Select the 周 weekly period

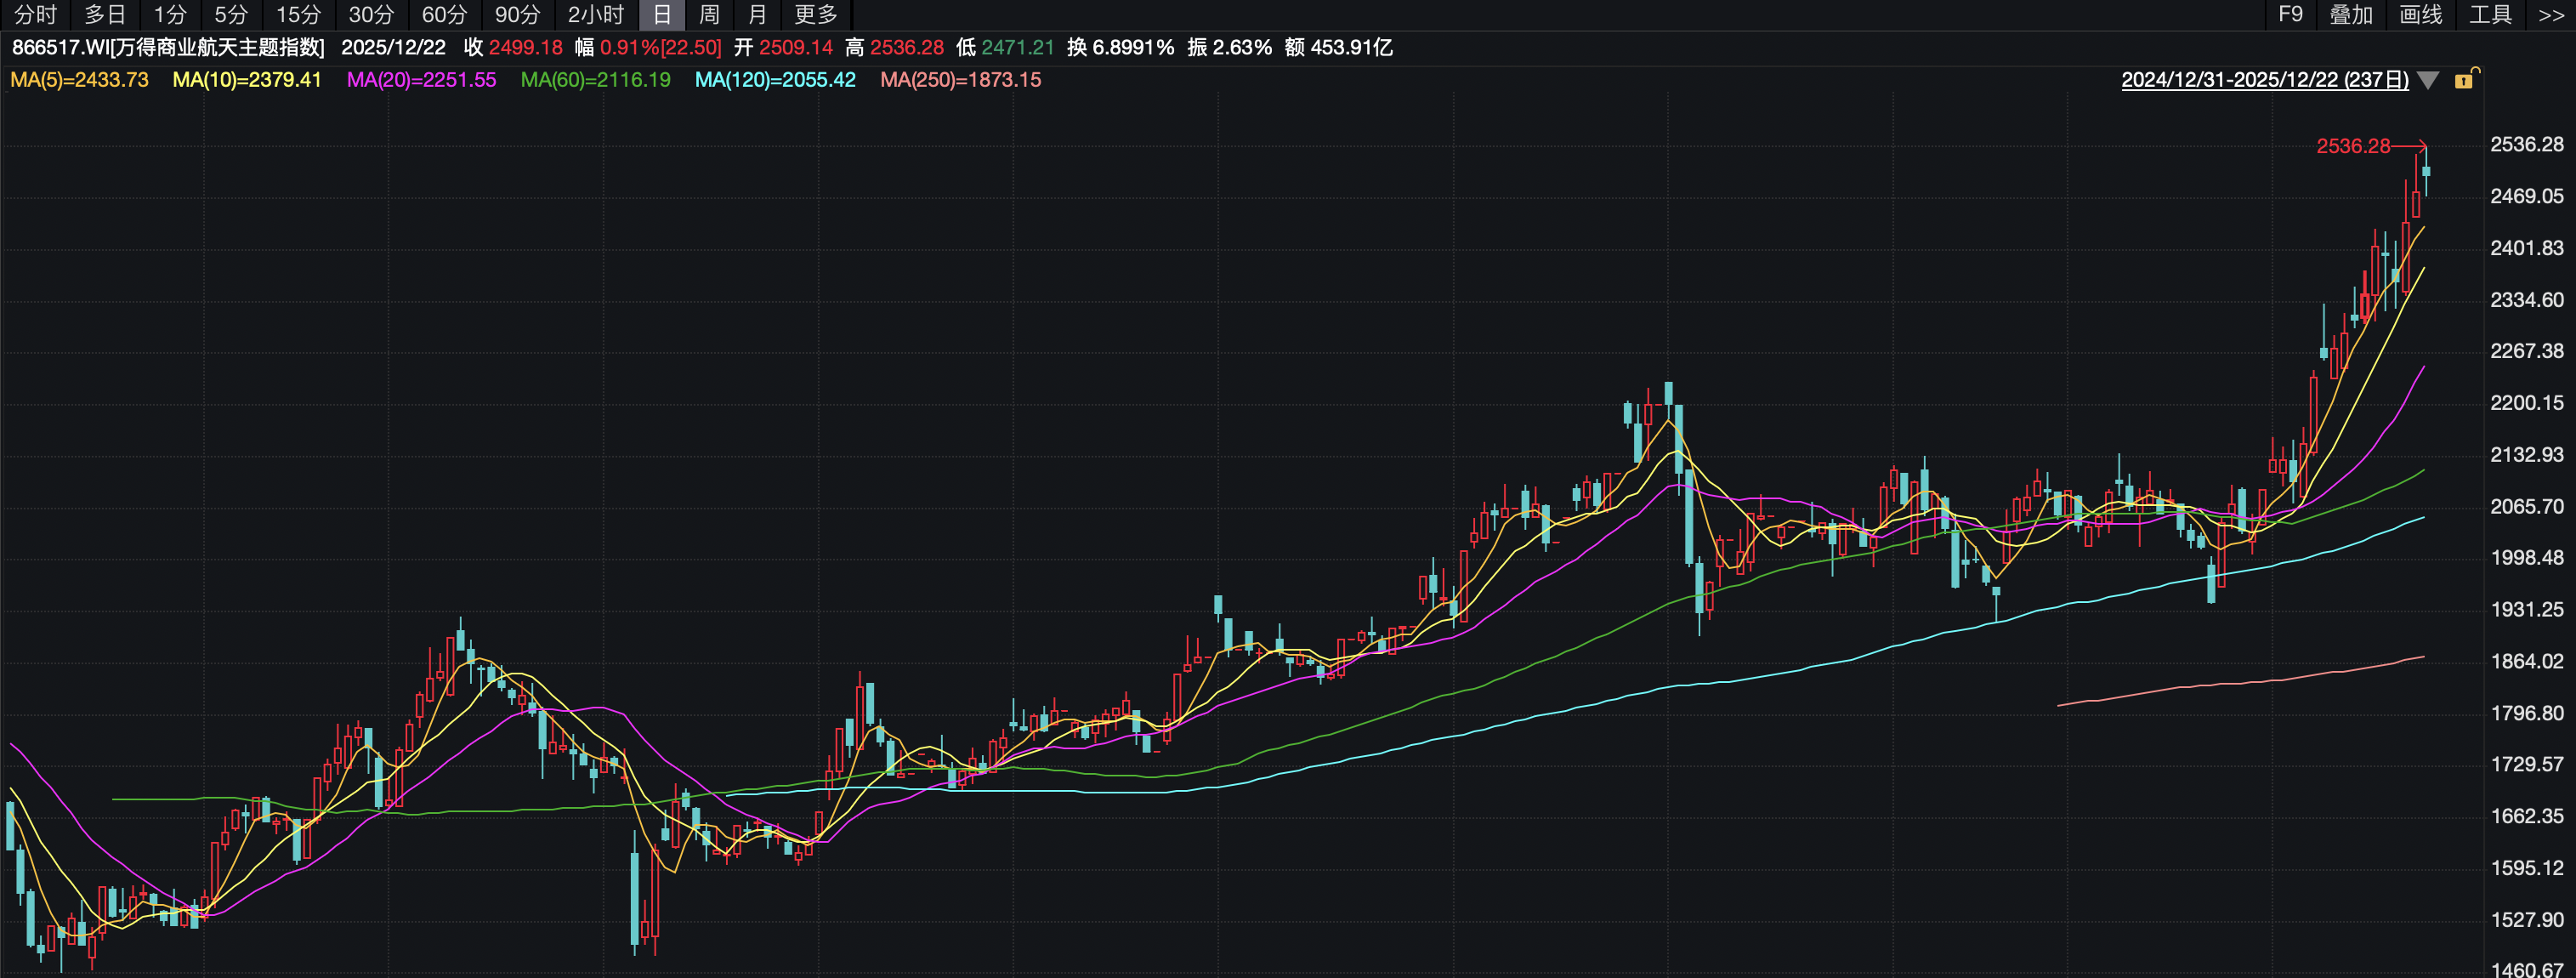click(x=709, y=15)
